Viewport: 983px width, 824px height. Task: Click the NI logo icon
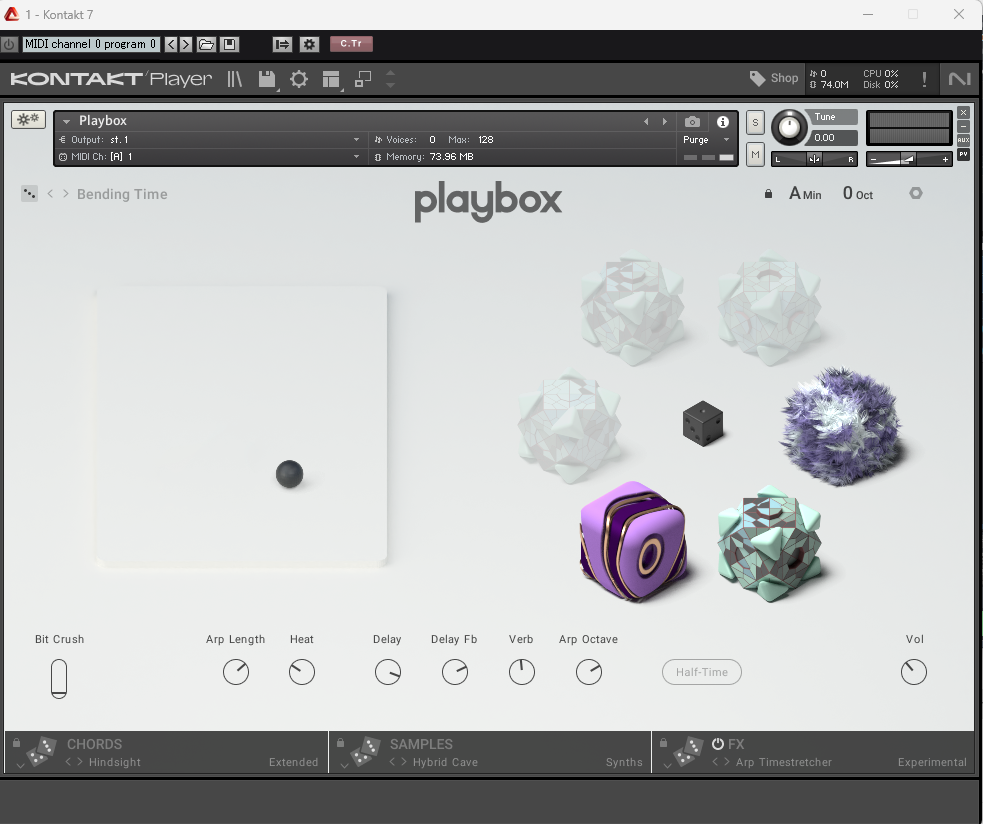click(959, 79)
